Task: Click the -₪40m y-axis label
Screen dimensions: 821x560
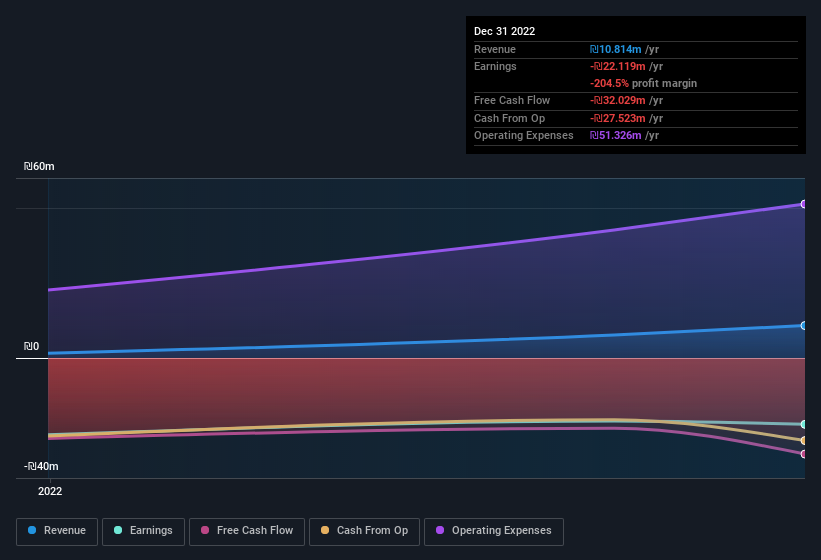Action: click(x=41, y=466)
